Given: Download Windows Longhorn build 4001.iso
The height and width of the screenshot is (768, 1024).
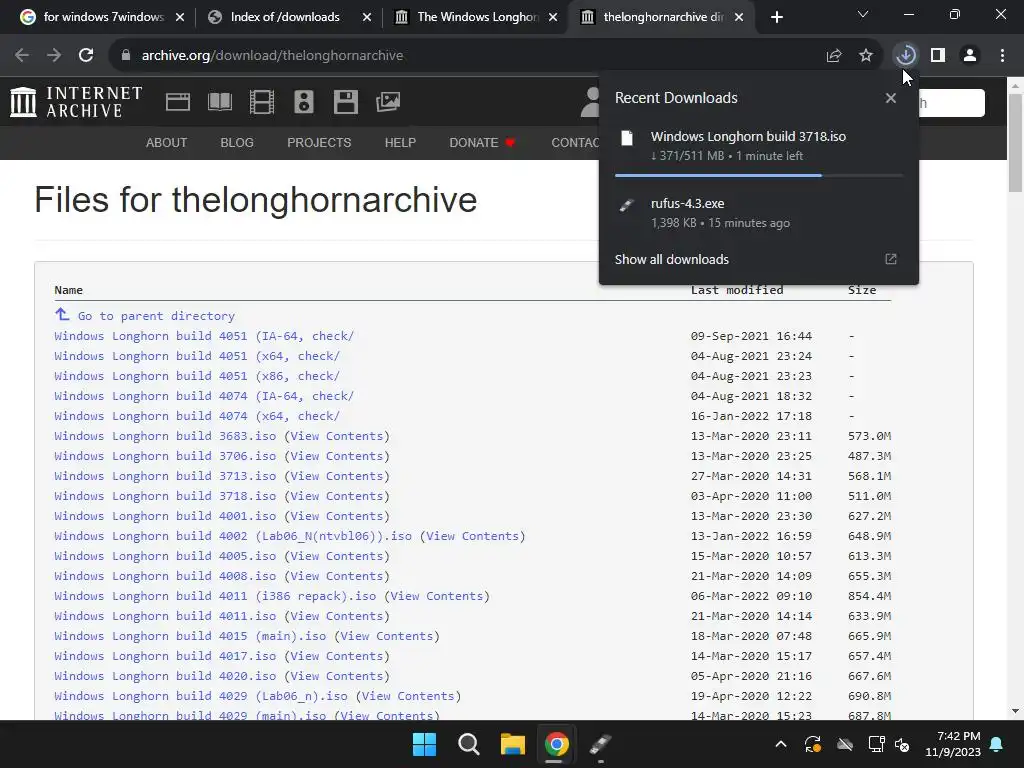Looking at the screenshot, I should [165, 516].
